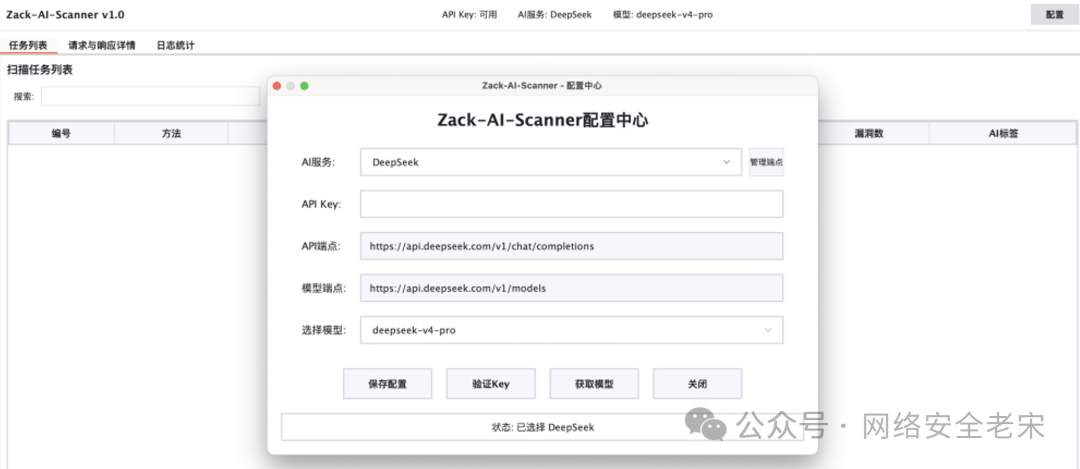Click the 搜索 input field in task list
The height and width of the screenshot is (469, 1080).
point(150,96)
